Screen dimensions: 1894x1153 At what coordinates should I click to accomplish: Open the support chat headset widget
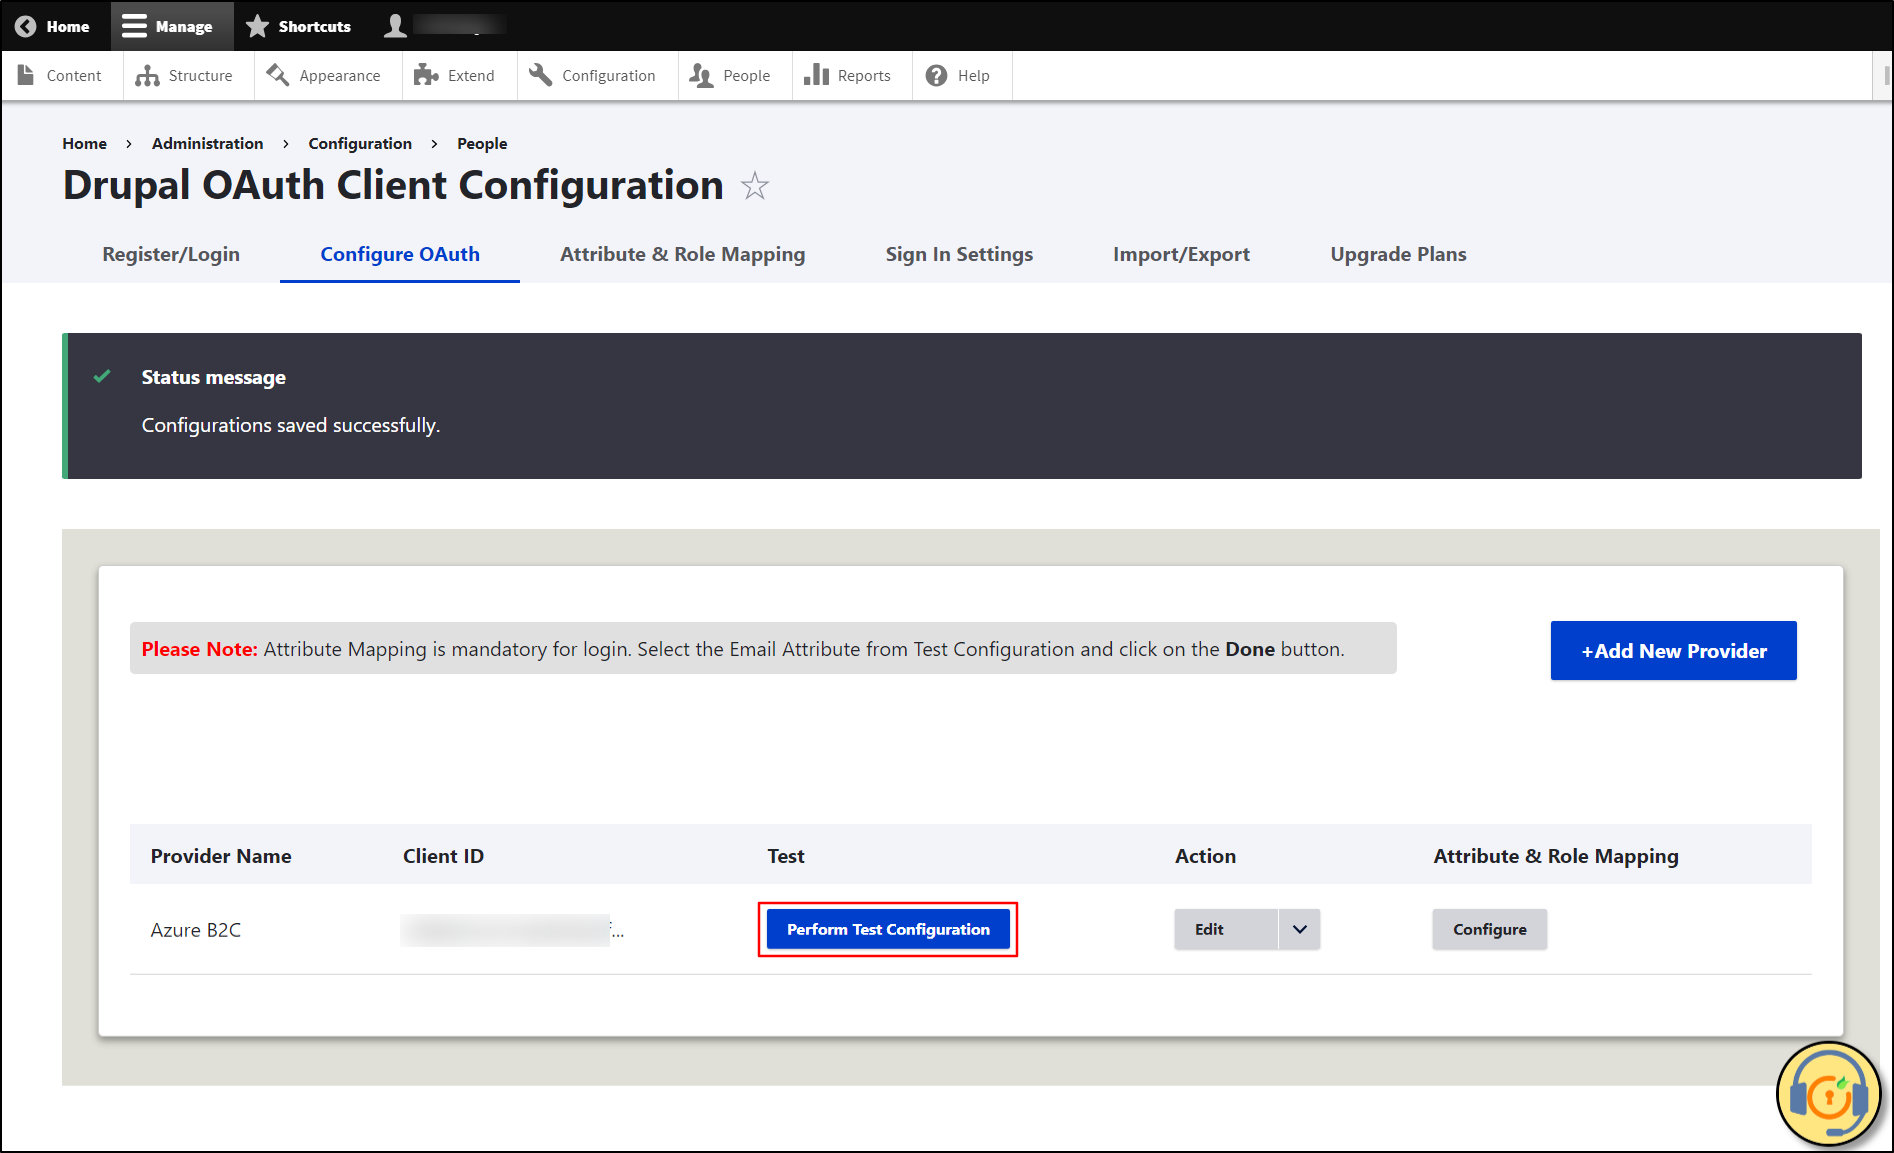coord(1828,1095)
